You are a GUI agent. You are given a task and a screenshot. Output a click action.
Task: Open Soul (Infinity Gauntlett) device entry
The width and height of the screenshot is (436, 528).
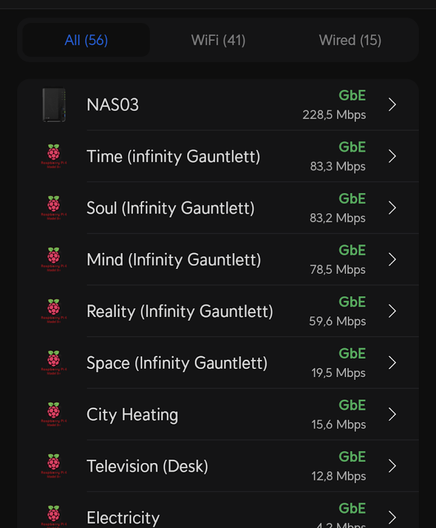219,208
